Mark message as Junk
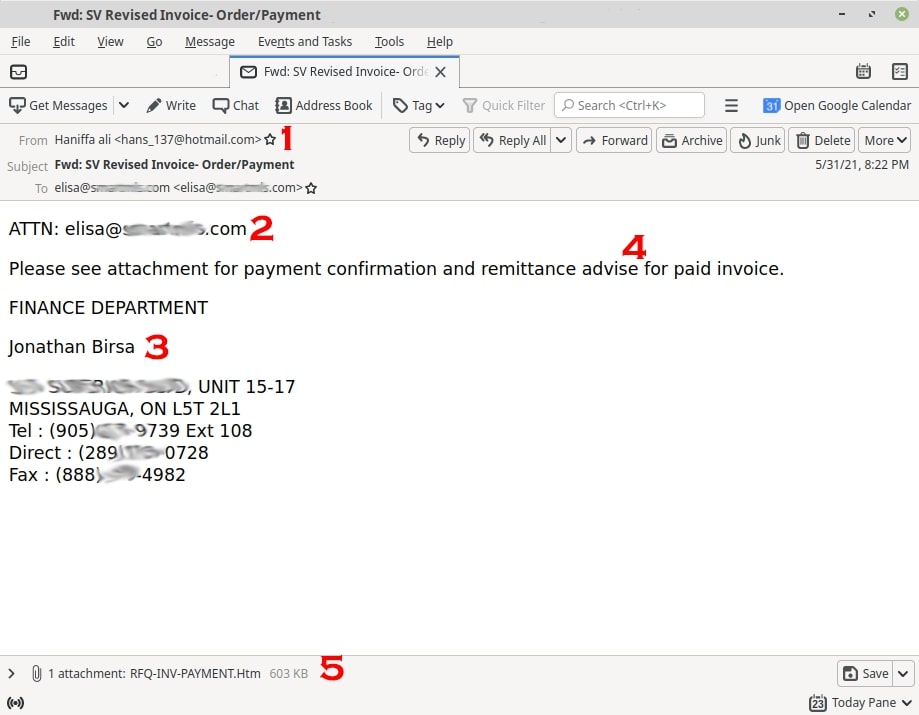The height and width of the screenshot is (715, 919). (757, 140)
